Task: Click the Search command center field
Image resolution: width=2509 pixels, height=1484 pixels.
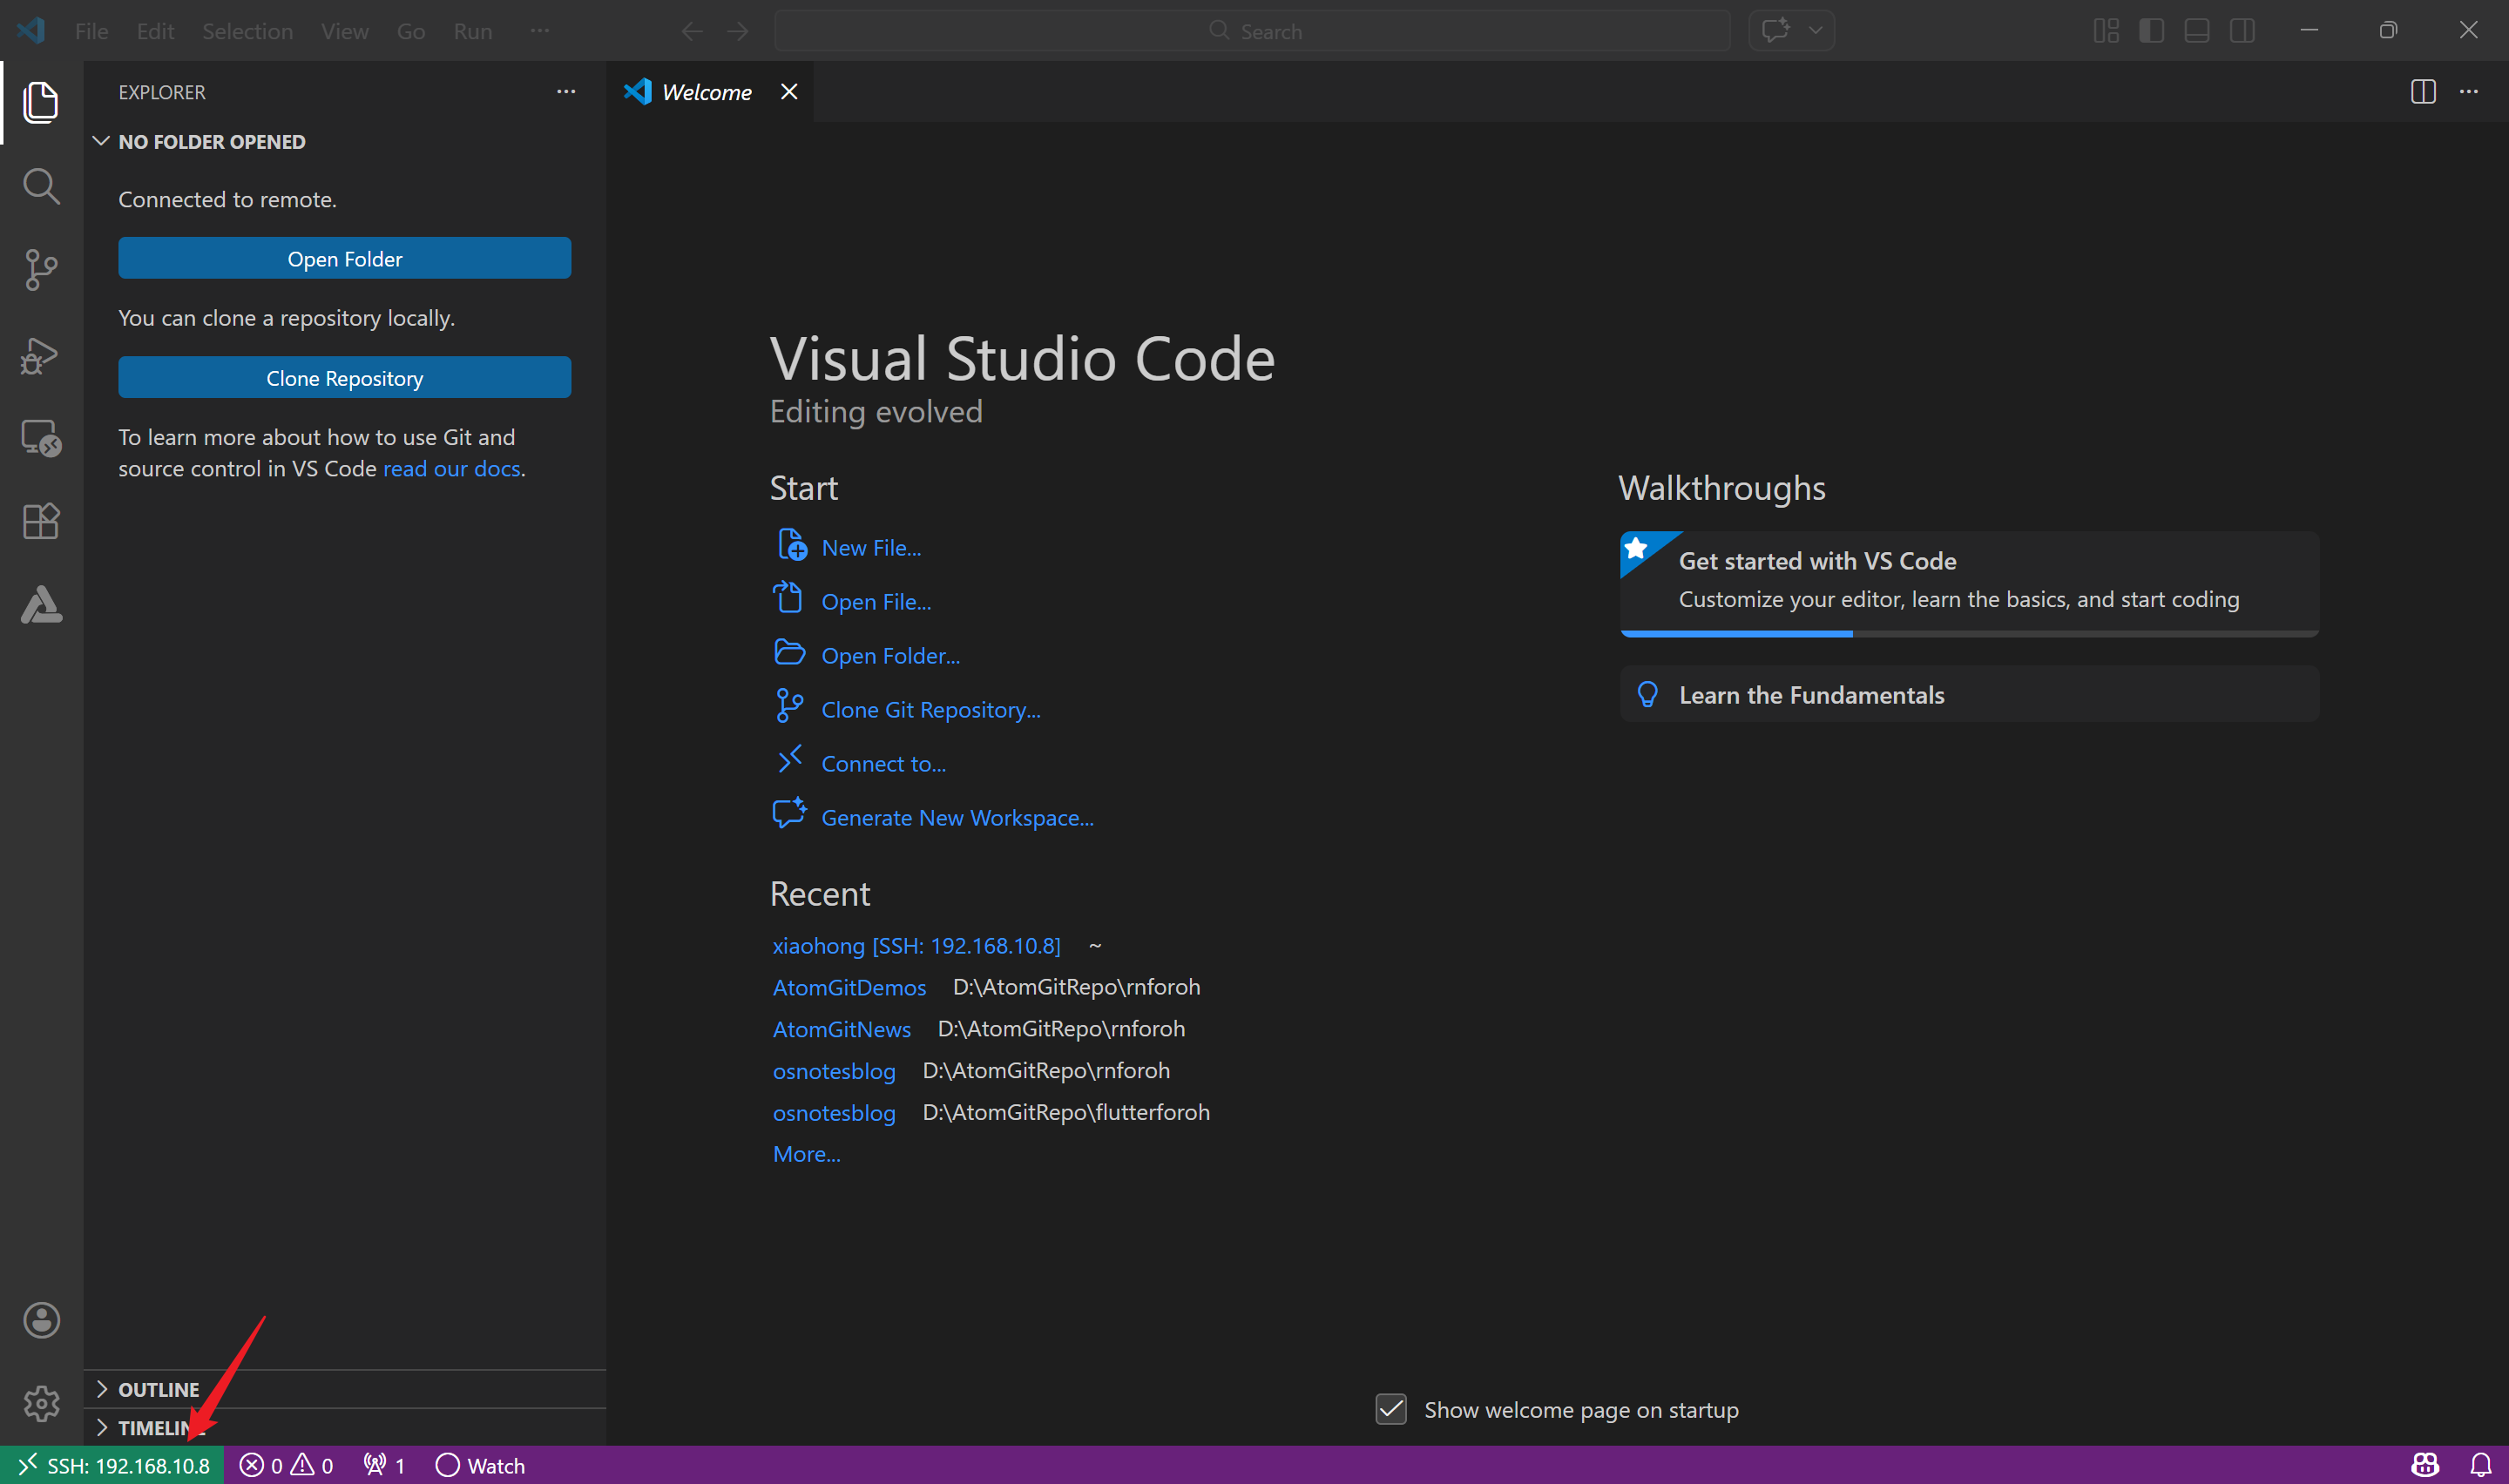Action: tap(1252, 31)
